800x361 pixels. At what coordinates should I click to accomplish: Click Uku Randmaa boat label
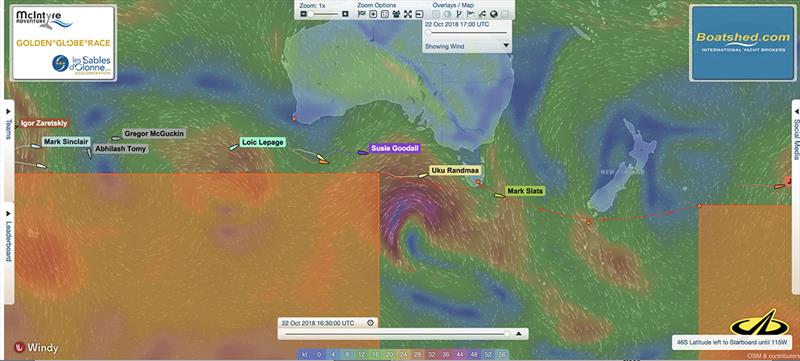pyautogui.click(x=455, y=170)
